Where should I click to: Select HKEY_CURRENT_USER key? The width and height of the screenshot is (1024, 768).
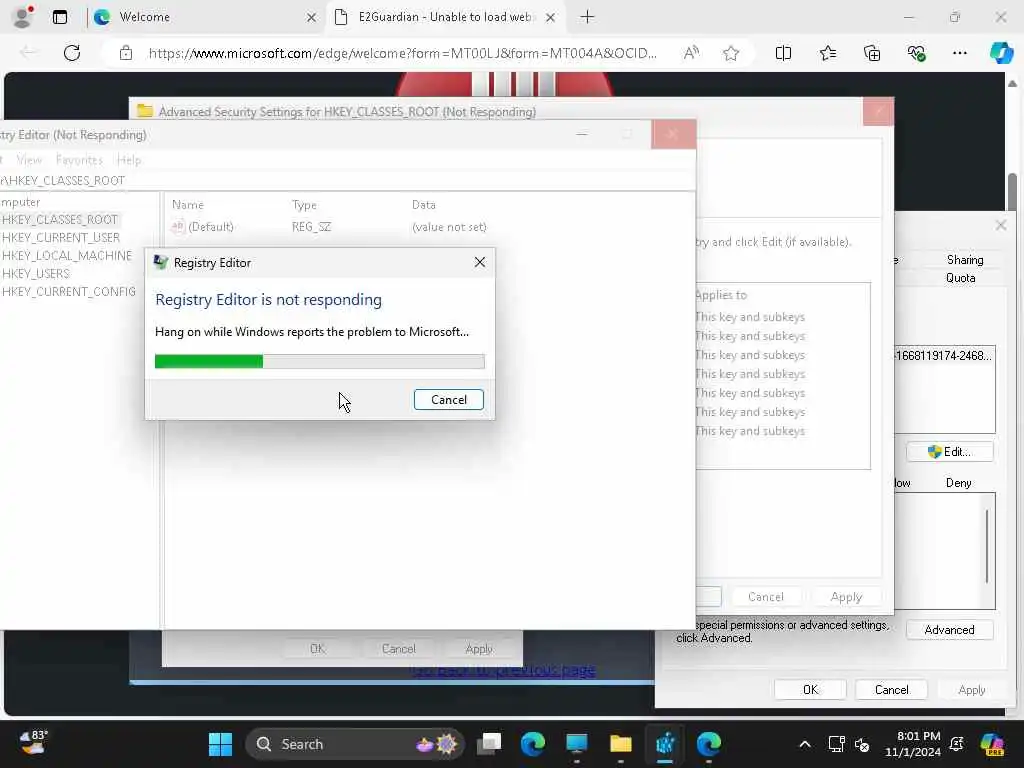[61, 238]
